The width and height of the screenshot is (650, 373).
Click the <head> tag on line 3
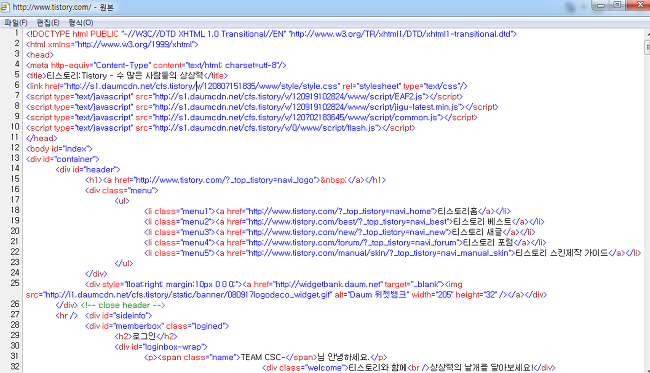[40, 55]
